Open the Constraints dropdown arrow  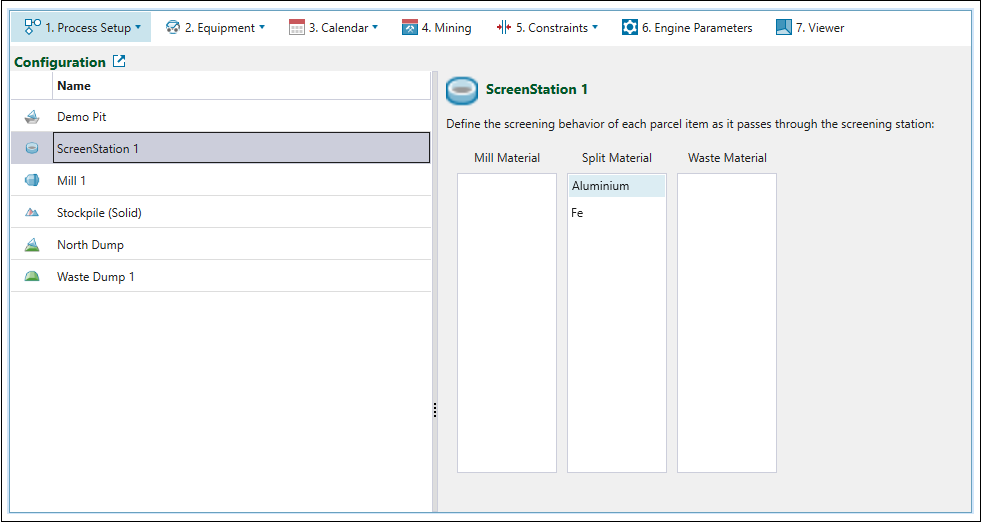click(595, 28)
